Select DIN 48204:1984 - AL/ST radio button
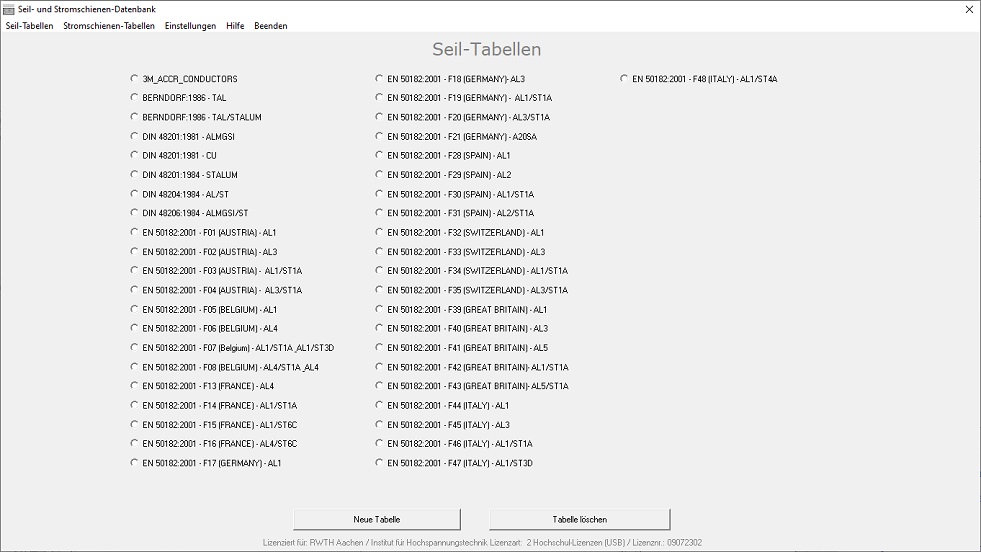This screenshot has height=552, width=981. tap(135, 194)
